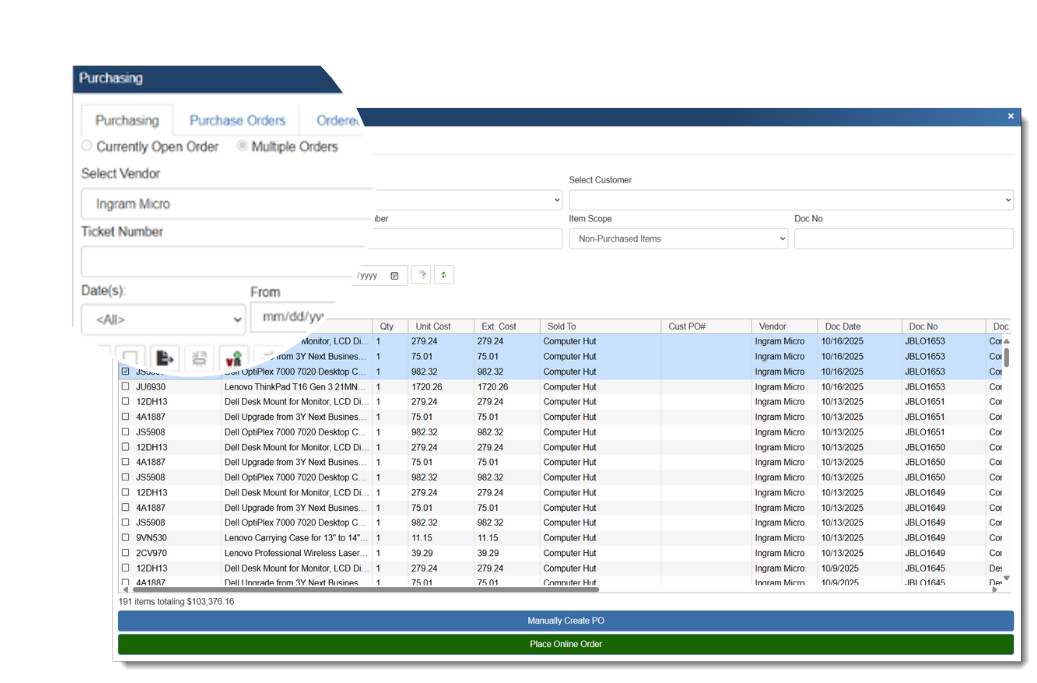This screenshot has width=1037, height=683.
Task: Select the print icon above the grid
Action: (x=199, y=358)
